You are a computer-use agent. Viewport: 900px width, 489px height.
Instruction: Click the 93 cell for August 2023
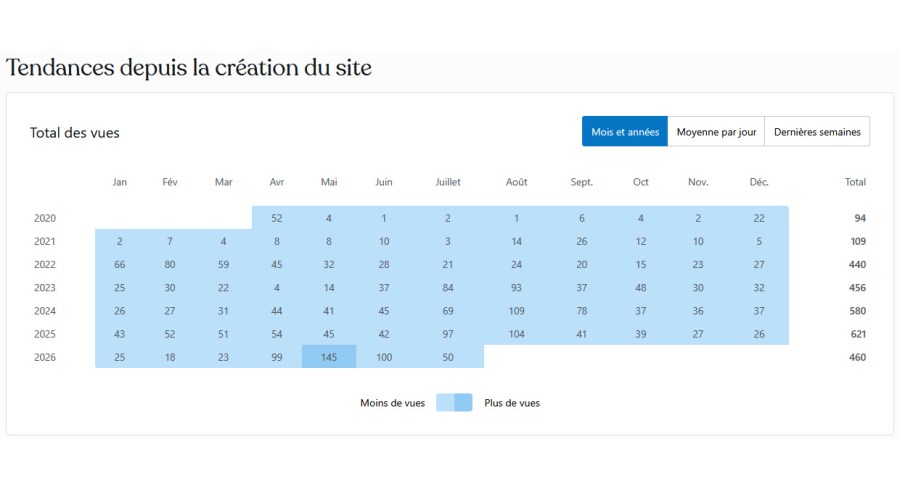516,287
